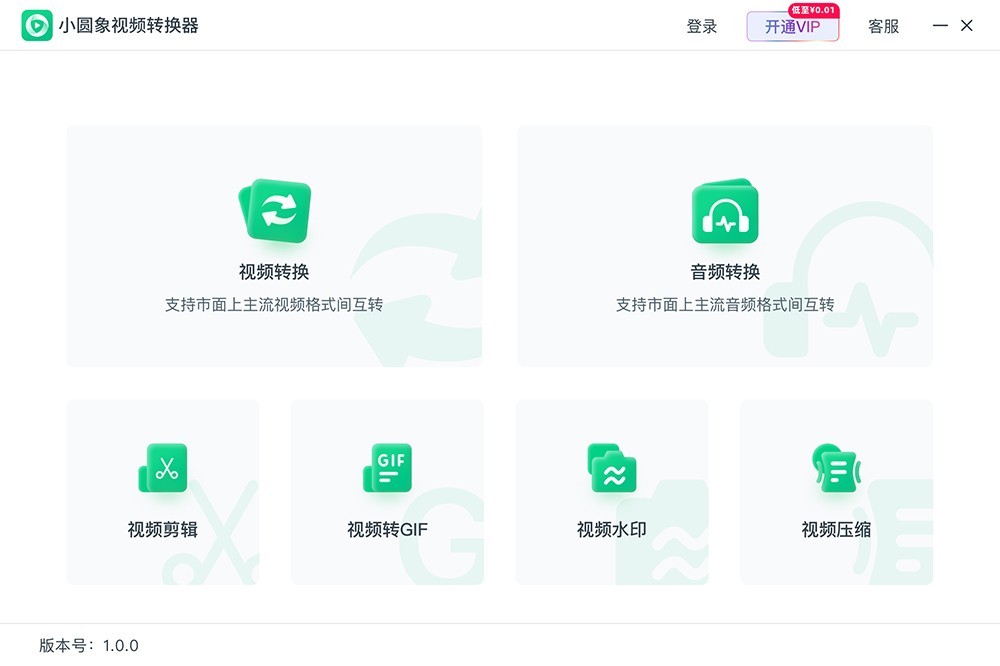Click the 低至¥0.01 promo badge
The image size is (1000, 666).
[813, 10]
